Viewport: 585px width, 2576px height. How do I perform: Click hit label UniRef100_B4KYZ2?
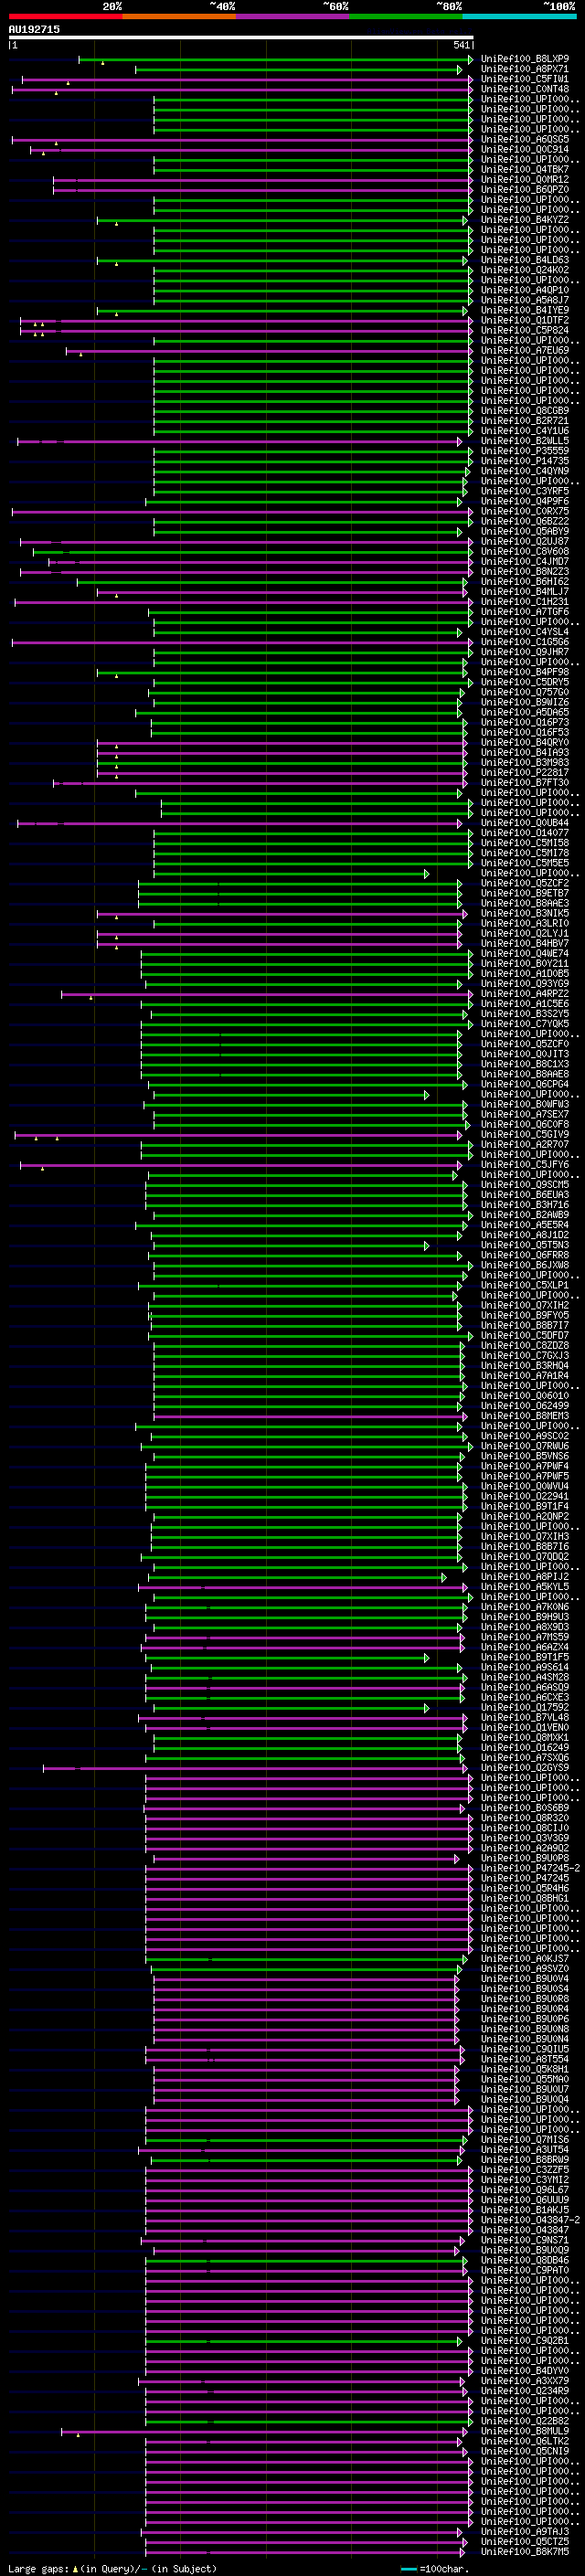(x=525, y=220)
